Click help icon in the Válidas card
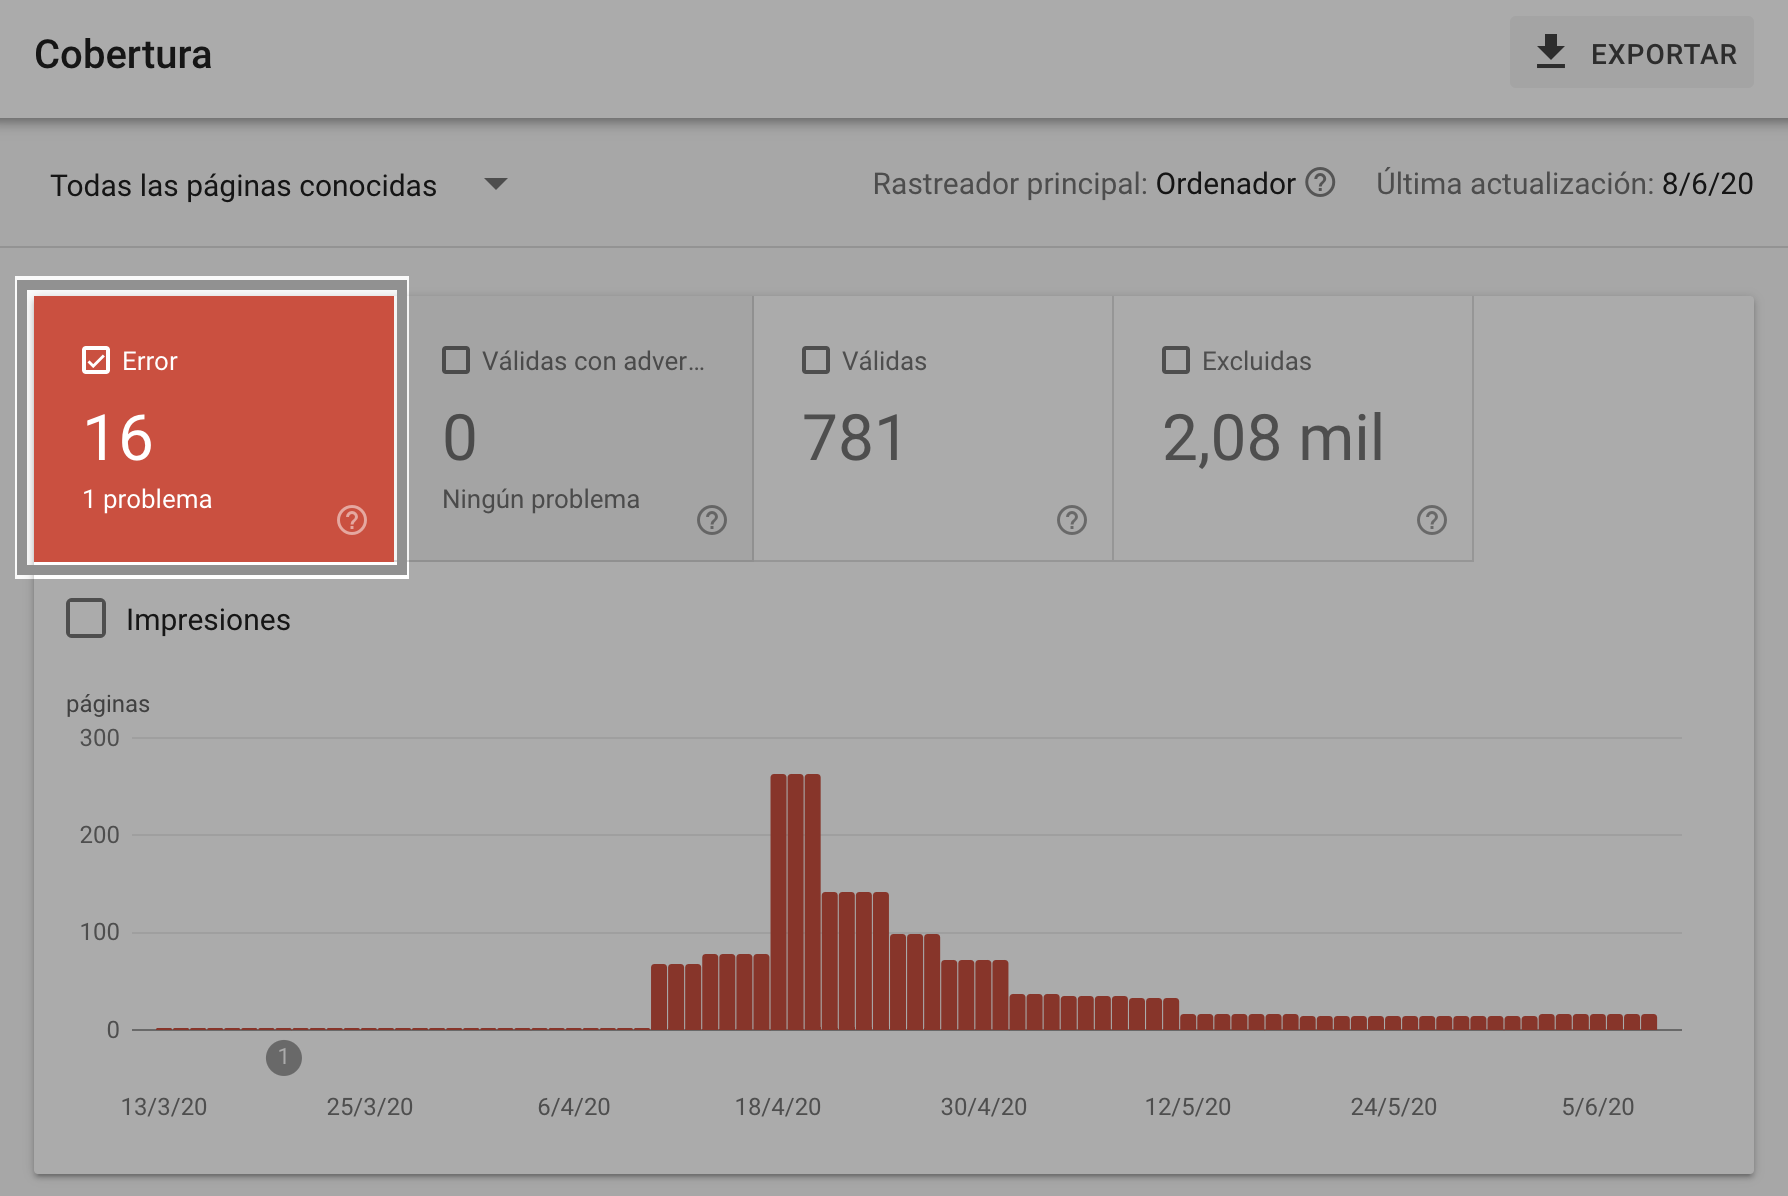 point(1071,520)
